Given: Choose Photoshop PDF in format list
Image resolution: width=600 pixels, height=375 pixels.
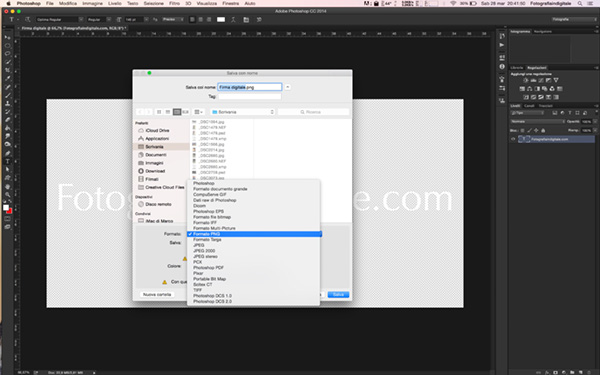Looking at the screenshot, I should [x=208, y=267].
